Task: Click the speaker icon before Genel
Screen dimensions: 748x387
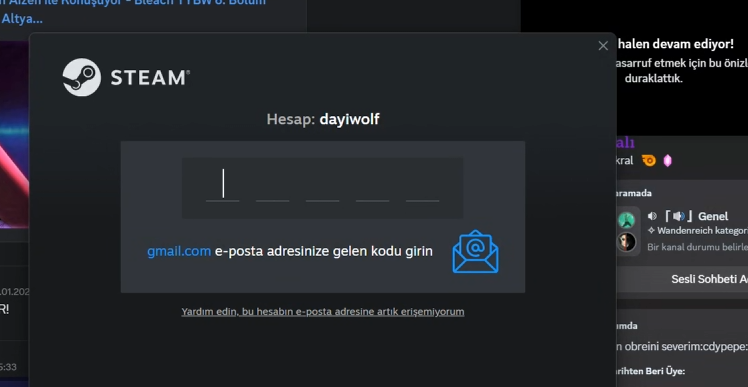Action: [x=652, y=216]
